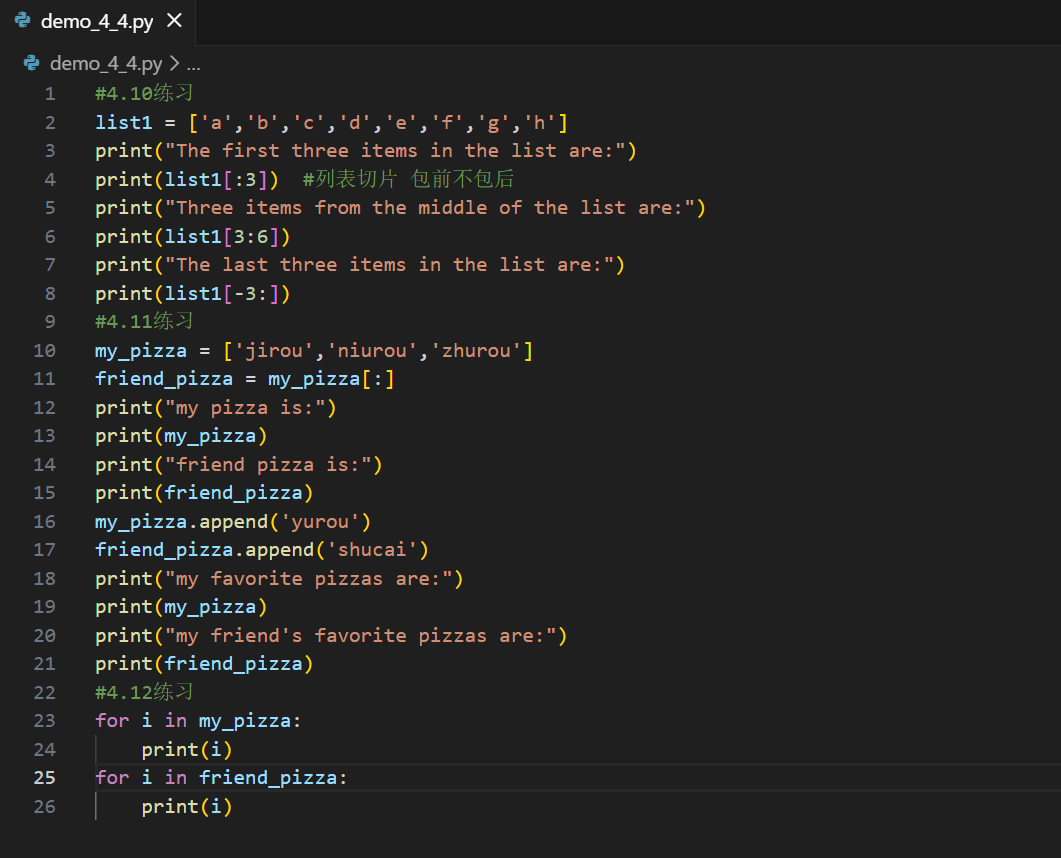Viewport: 1061px width, 858px height.
Task: Click 'my_pizza.append' on line 16
Action: click(x=181, y=522)
